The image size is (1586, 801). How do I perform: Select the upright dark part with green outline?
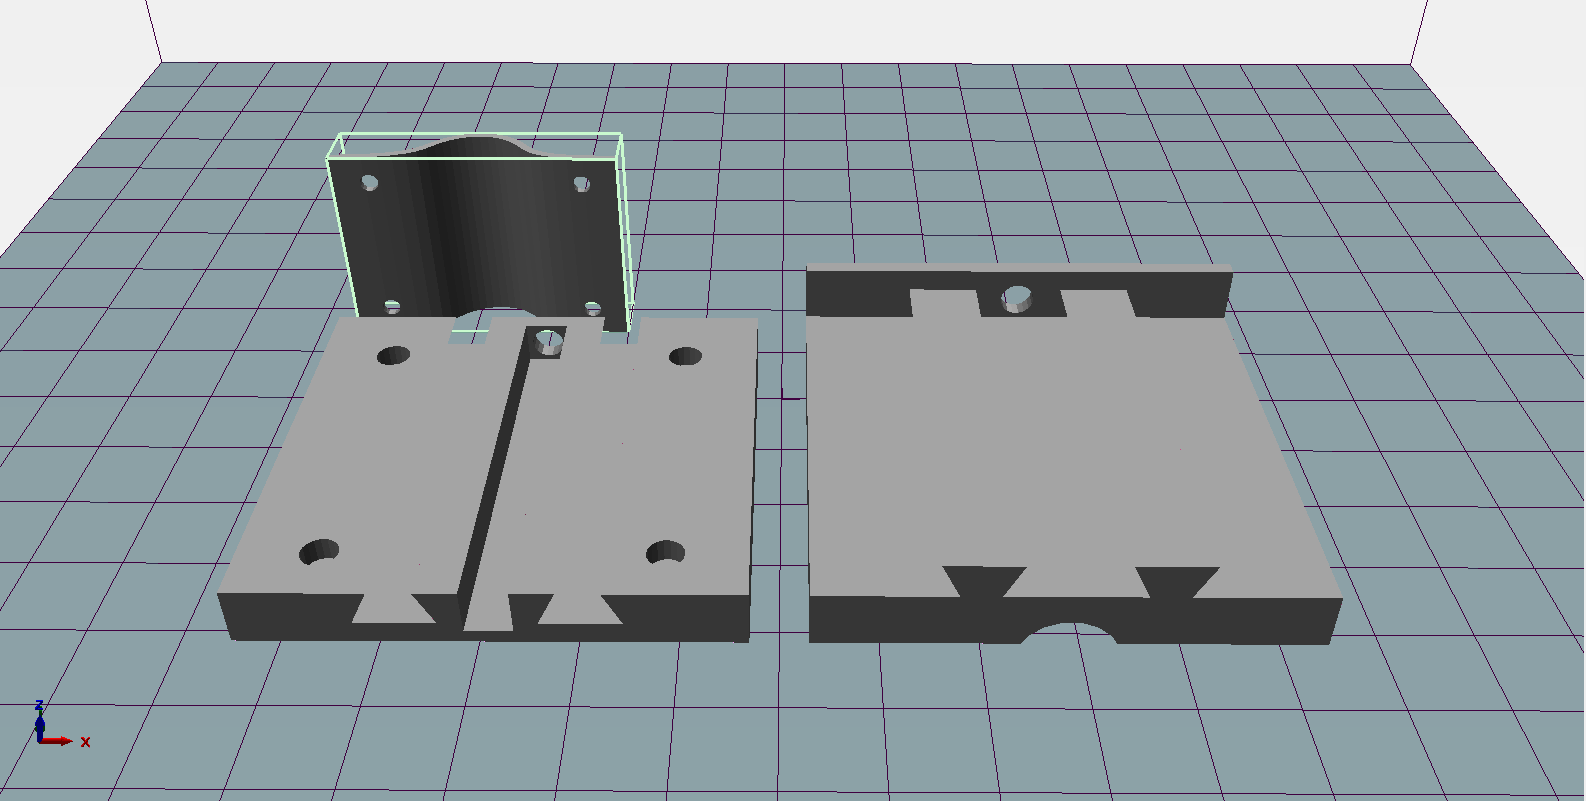pyautogui.click(x=478, y=232)
